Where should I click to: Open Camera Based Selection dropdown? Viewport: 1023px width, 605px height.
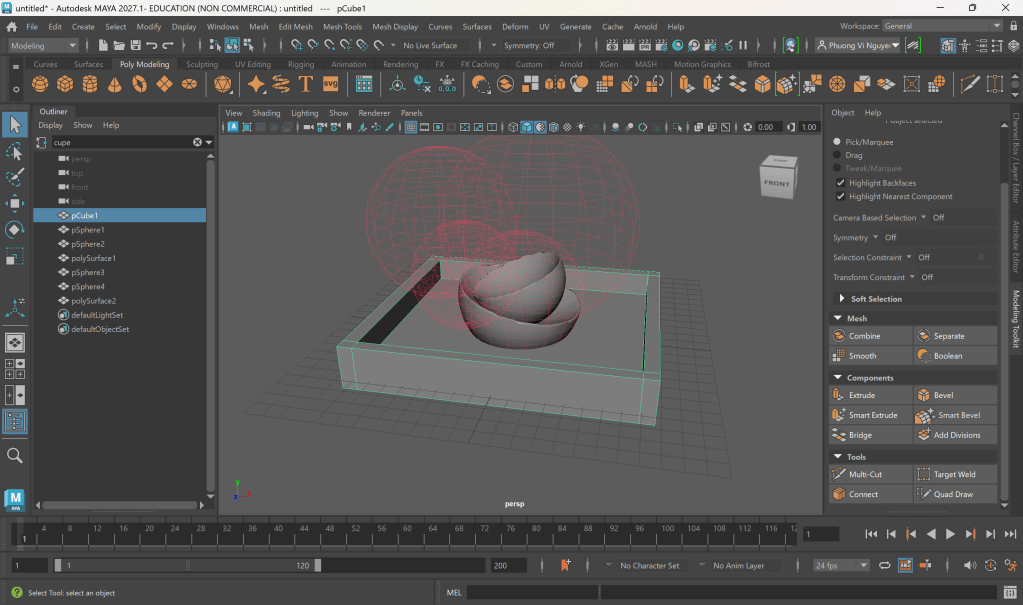tap(923, 217)
